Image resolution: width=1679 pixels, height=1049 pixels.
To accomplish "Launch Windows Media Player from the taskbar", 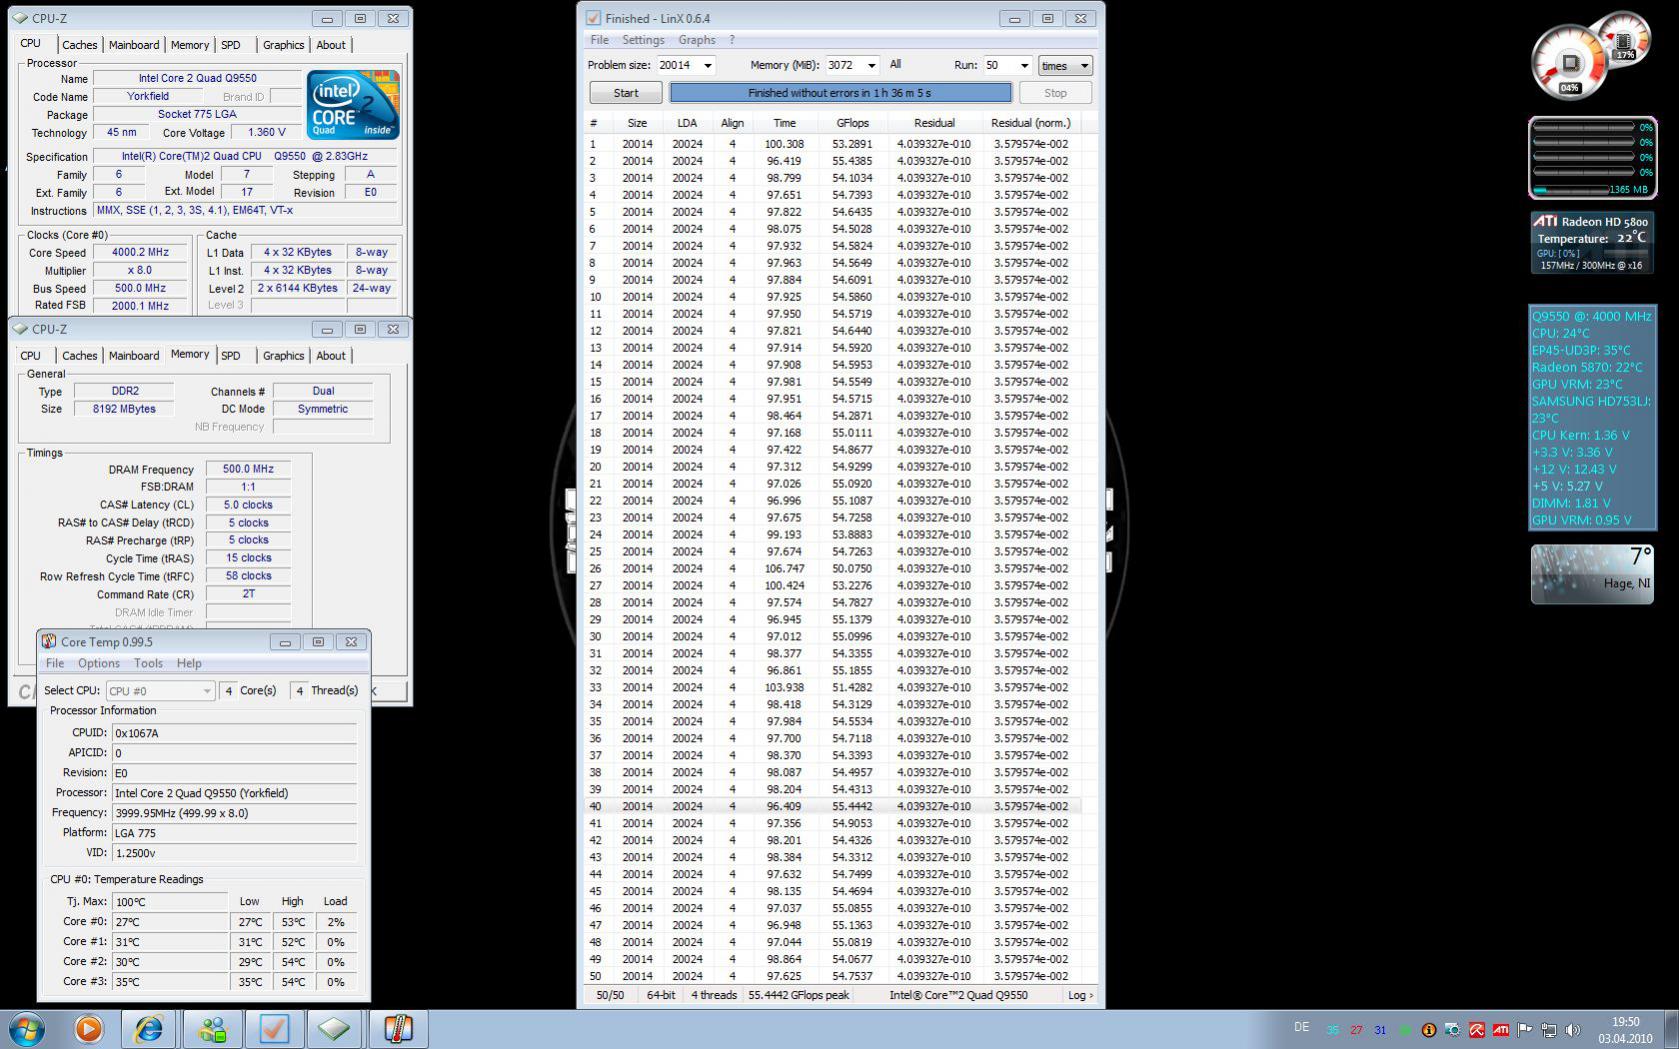I will point(89,1029).
